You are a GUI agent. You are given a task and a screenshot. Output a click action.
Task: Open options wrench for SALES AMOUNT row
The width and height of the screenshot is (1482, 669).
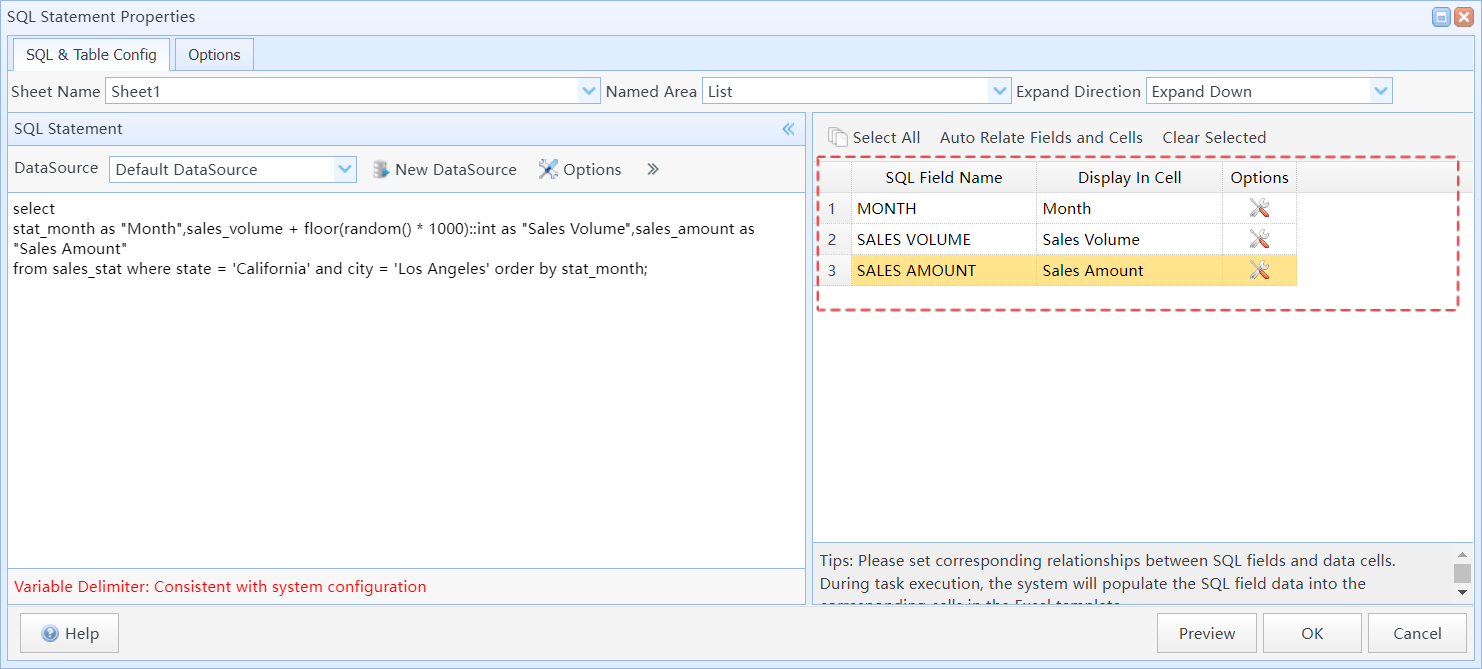pos(1259,269)
